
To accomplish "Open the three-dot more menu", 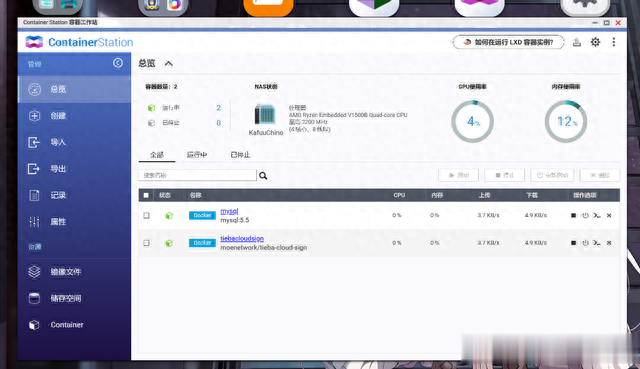I will click(613, 42).
